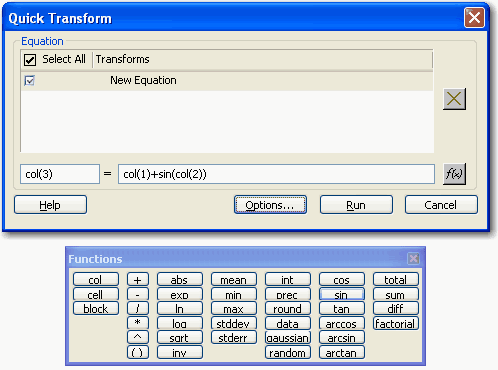This screenshot has height=370, width=498.
Task: Insert the abs function
Action: pos(180,279)
